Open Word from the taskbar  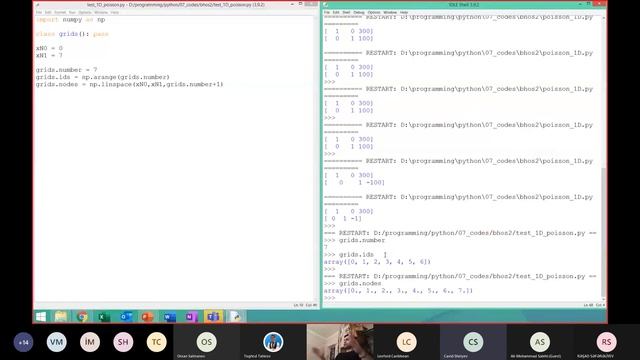169,317
